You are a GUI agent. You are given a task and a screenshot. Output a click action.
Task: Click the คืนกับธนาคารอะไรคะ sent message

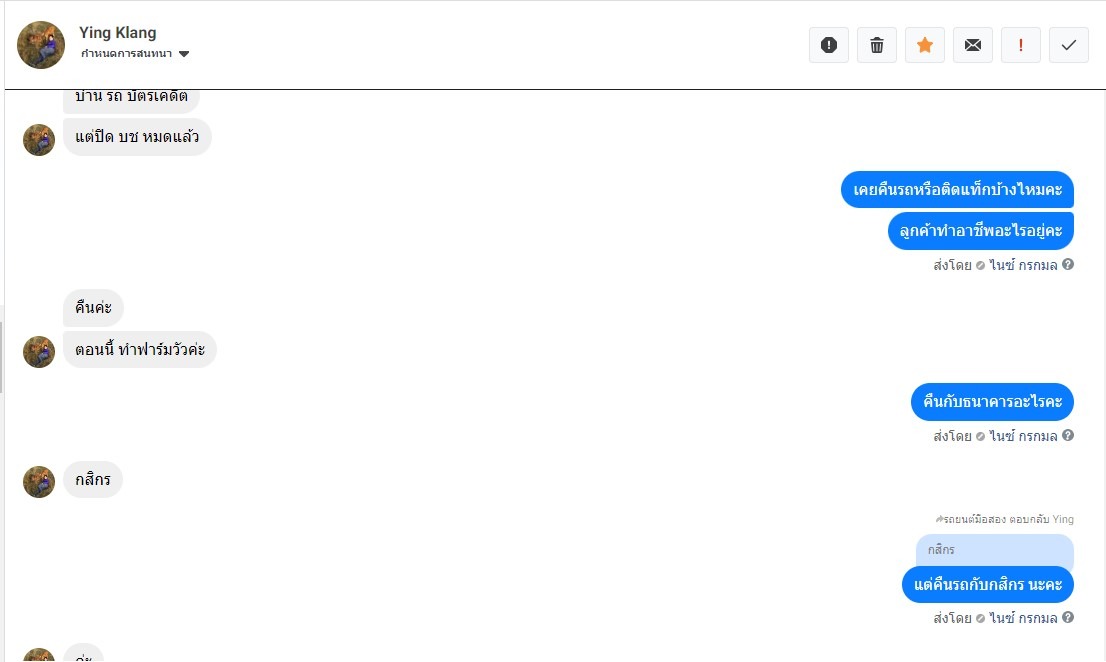(x=992, y=402)
